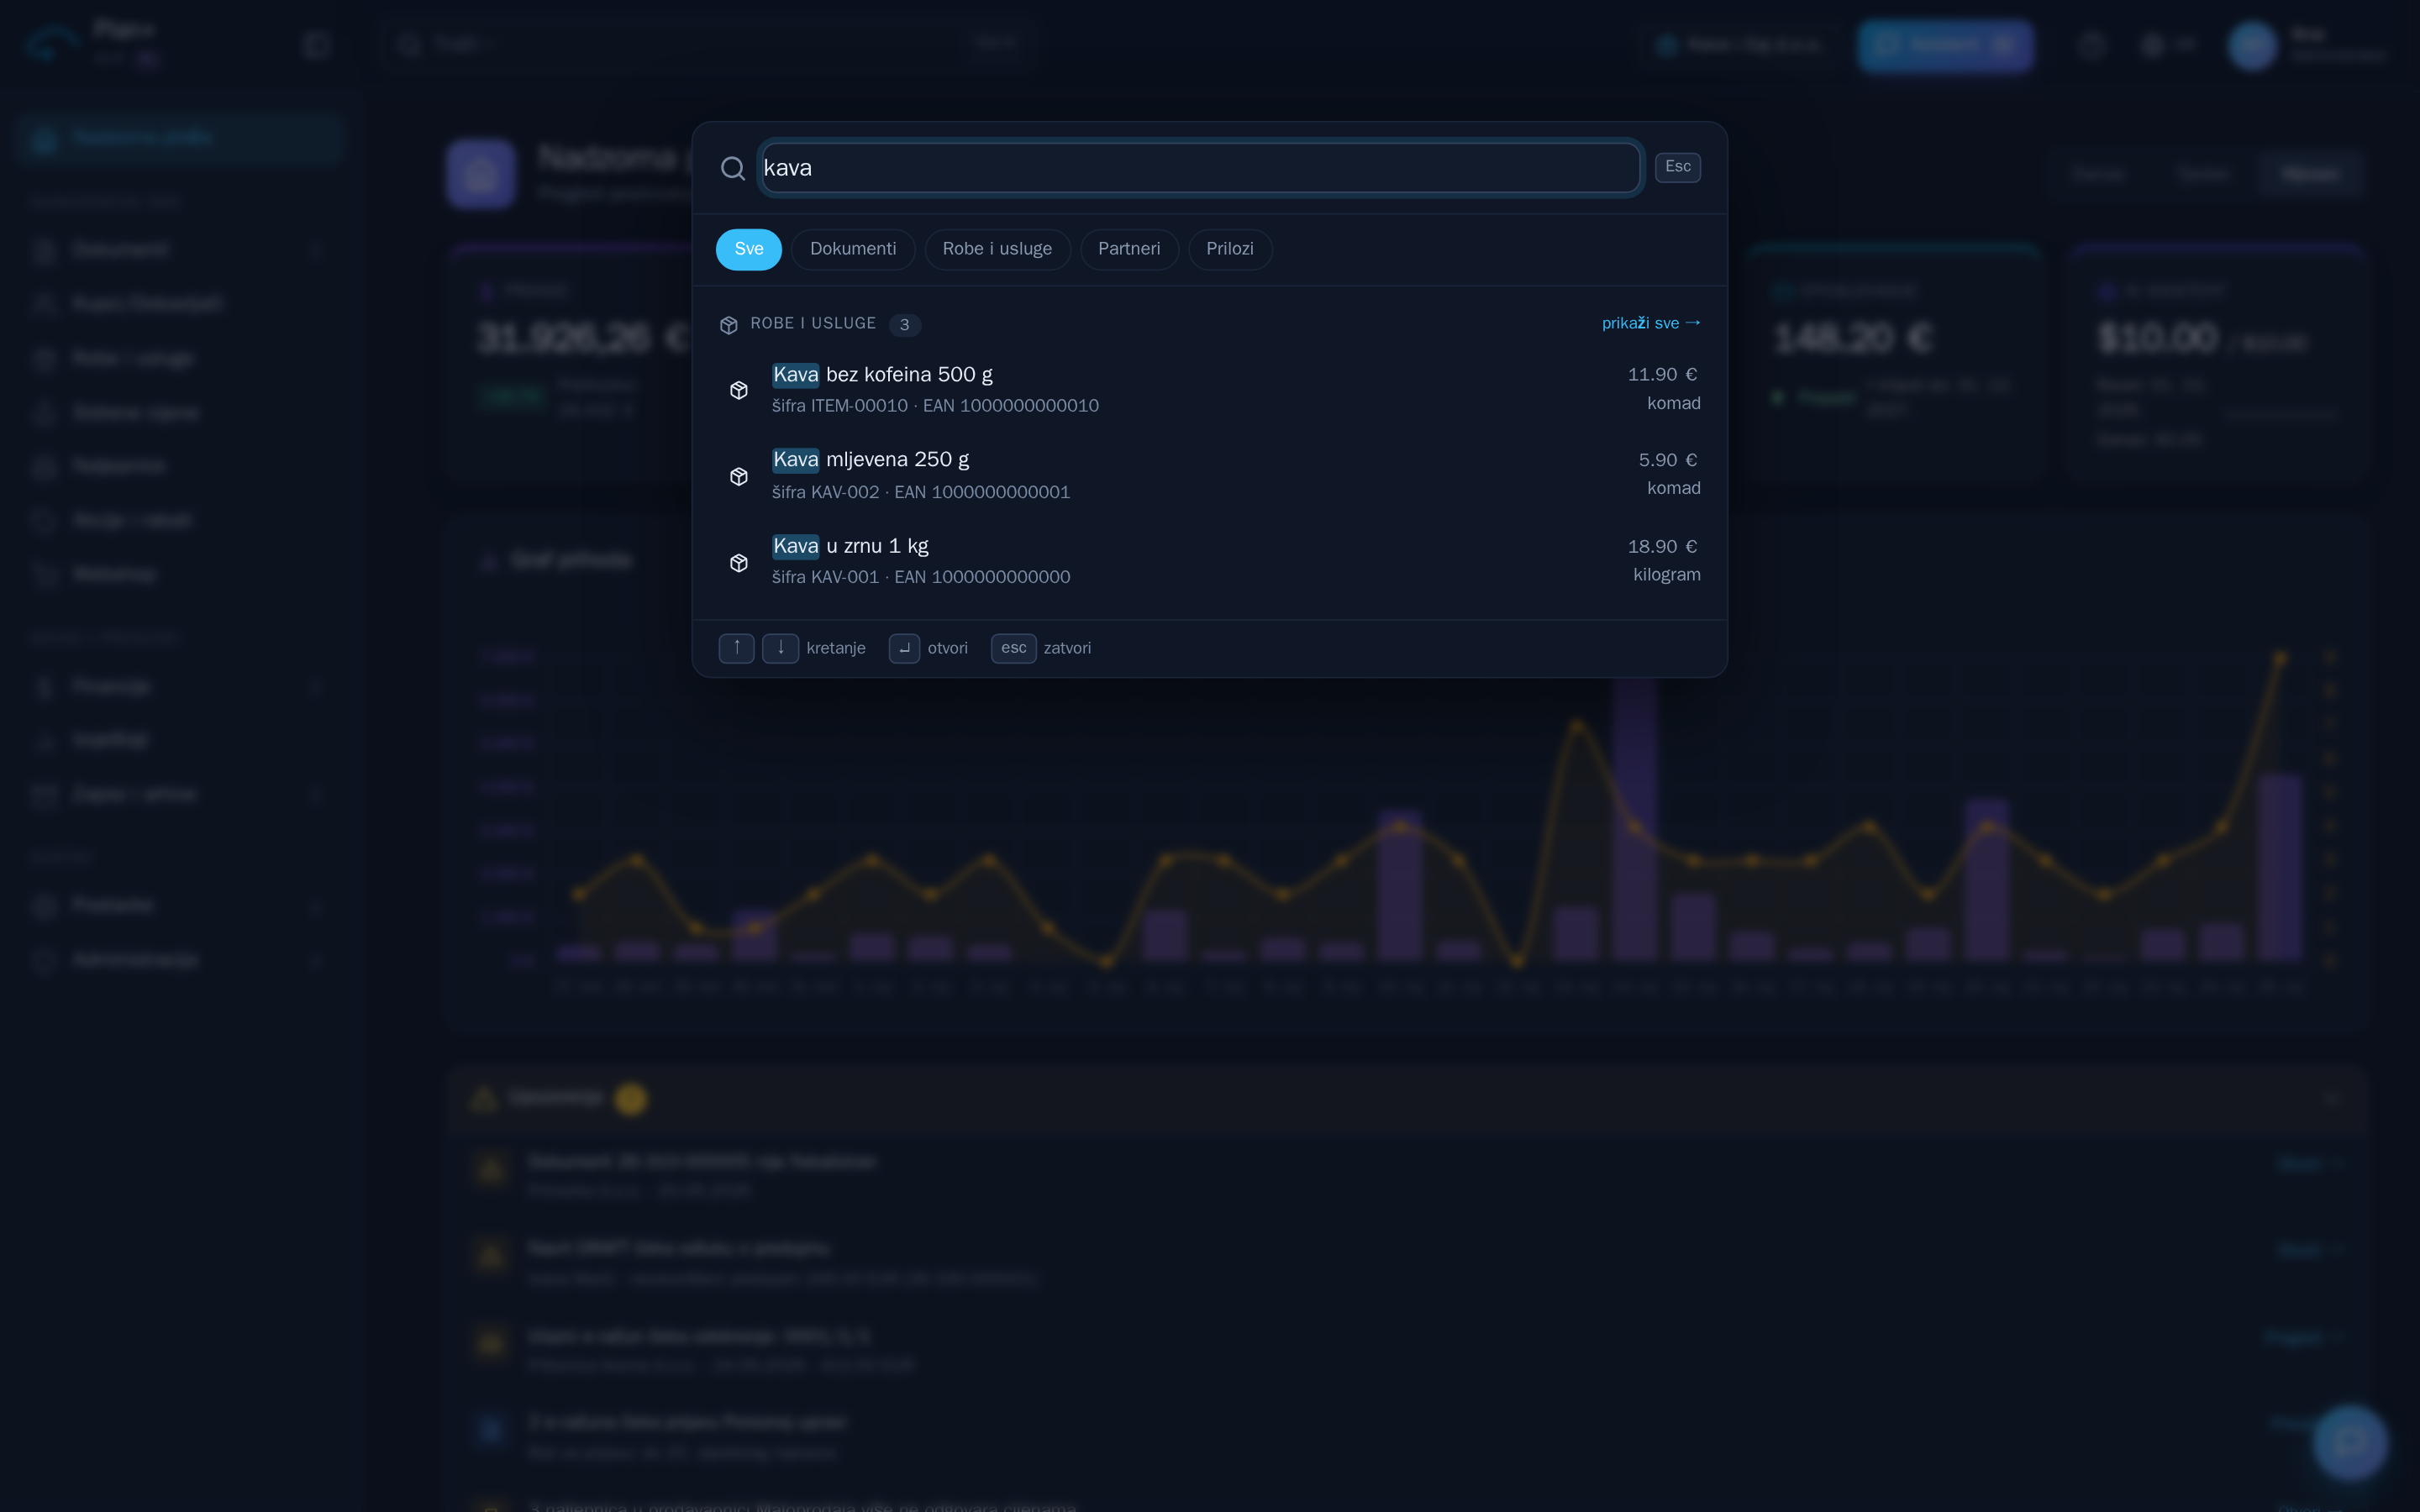Filter results by Robe i usluge
2420x1512 pixels.
pyautogui.click(x=997, y=249)
